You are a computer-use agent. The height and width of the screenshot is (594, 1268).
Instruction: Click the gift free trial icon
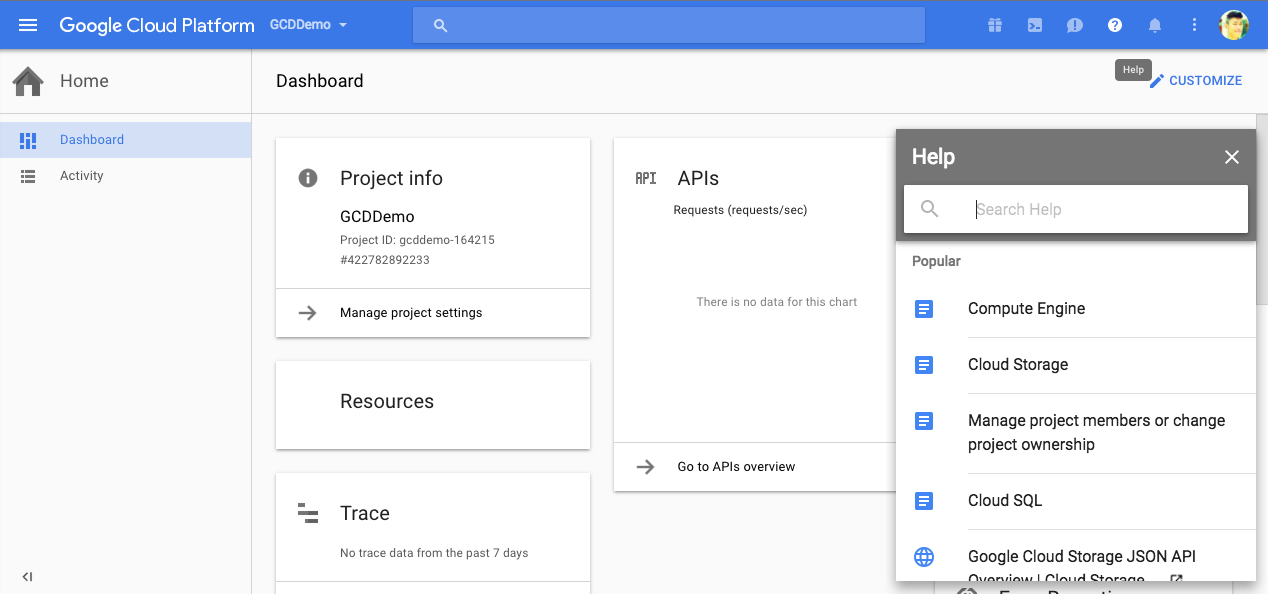click(995, 25)
